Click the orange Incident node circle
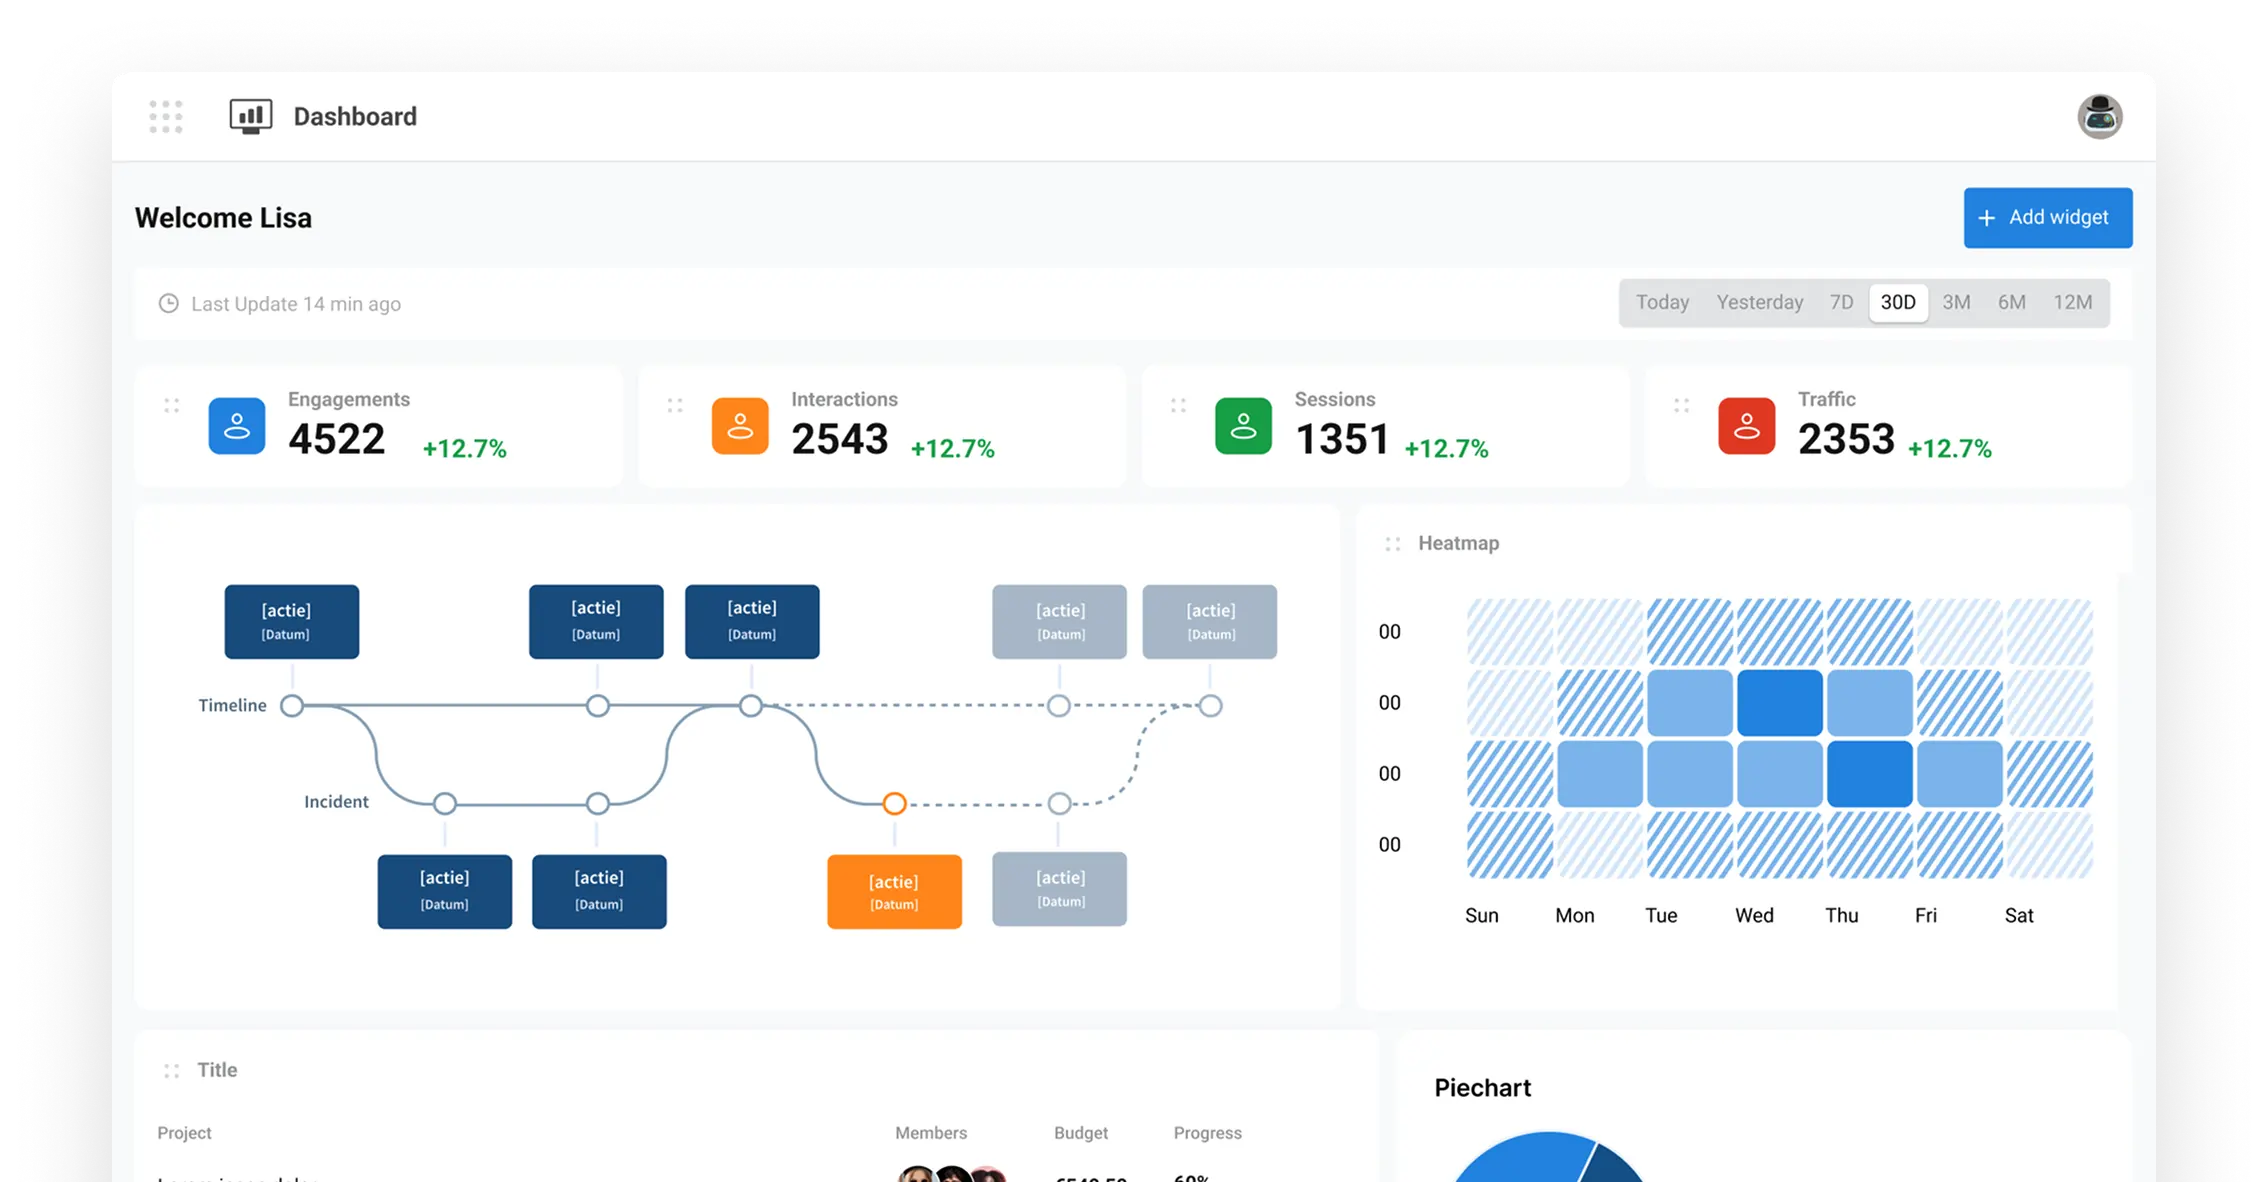Screen dimensions: 2252x1182 (x=894, y=803)
